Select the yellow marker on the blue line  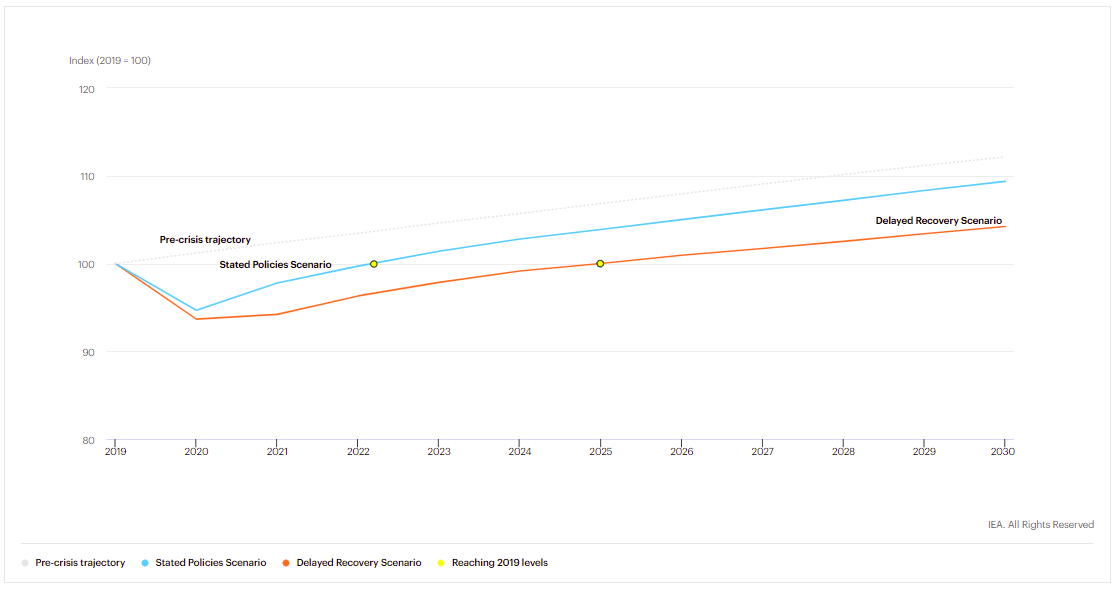point(374,264)
